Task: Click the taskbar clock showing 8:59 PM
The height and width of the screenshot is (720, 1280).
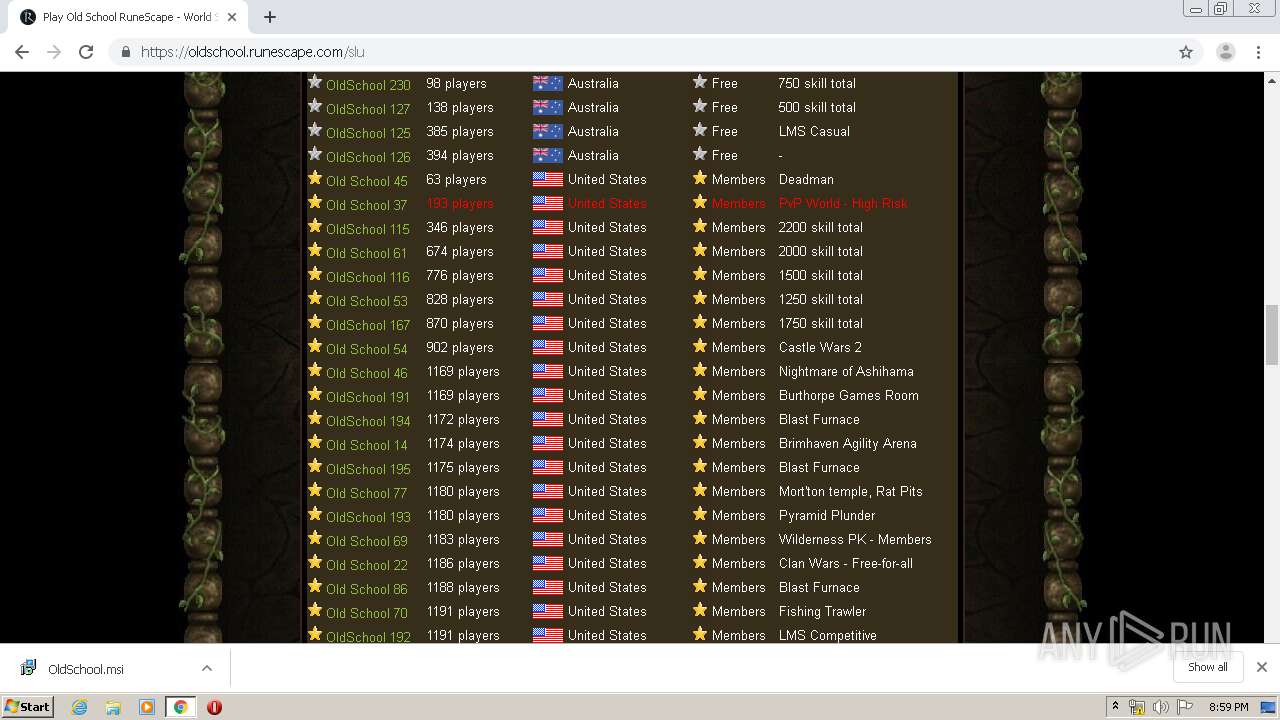Action: pos(1228,707)
